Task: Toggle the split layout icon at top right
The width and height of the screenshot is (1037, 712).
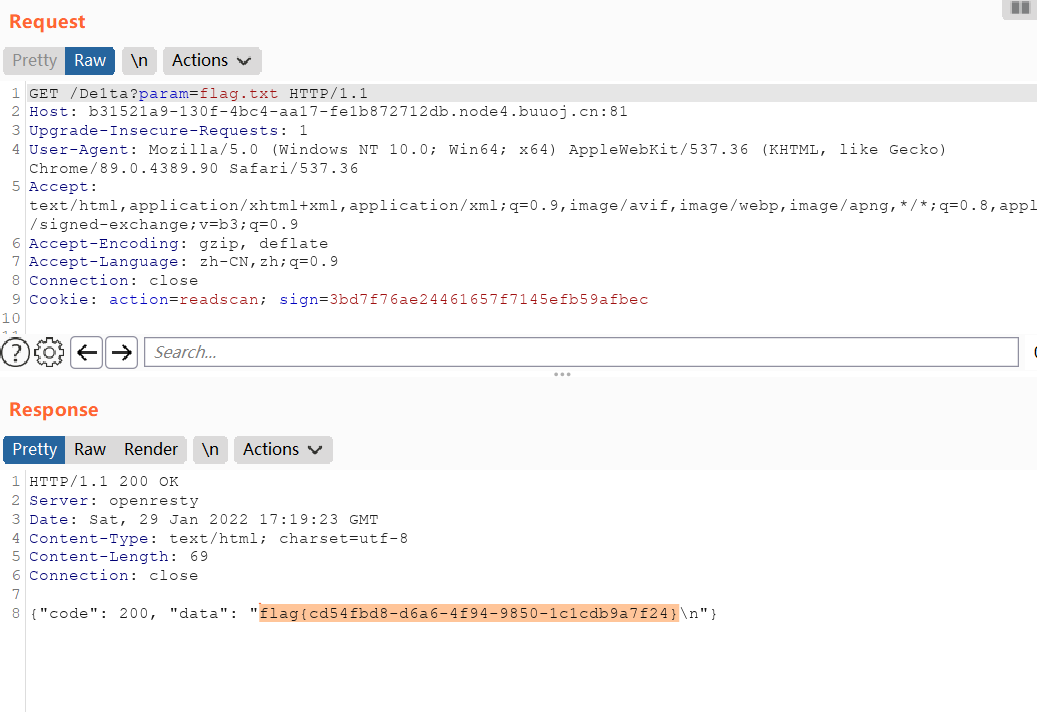Action: coord(1020,9)
